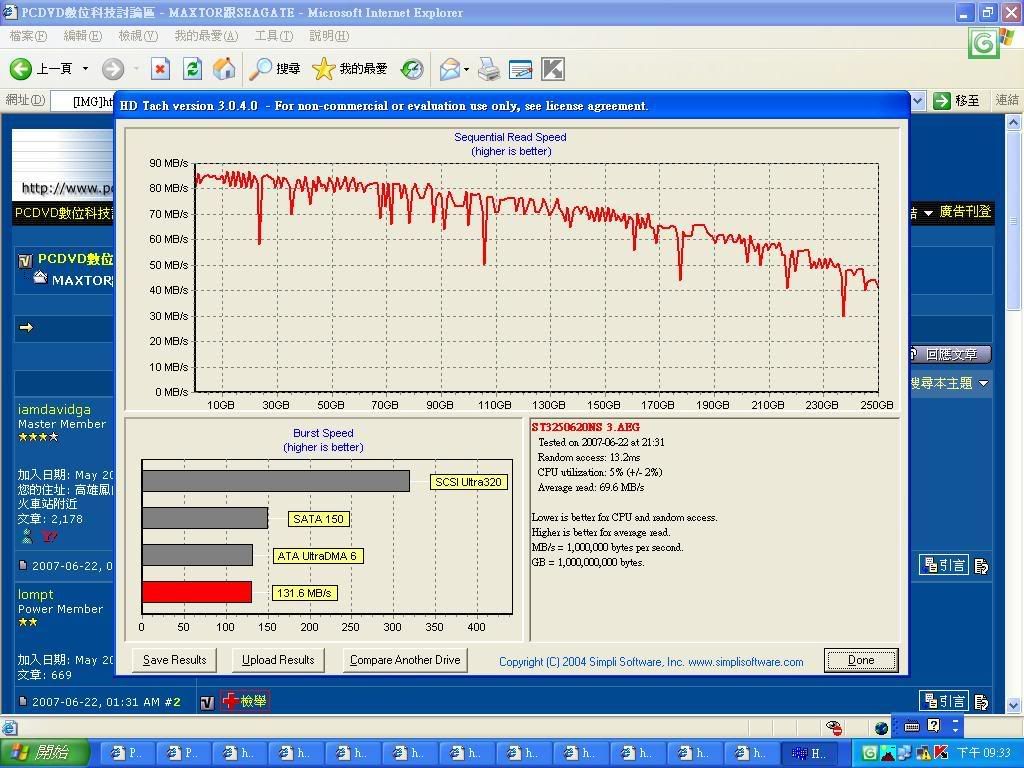The height and width of the screenshot is (768, 1024).
Task: Open the 工具(T) menu
Action: coord(274,36)
